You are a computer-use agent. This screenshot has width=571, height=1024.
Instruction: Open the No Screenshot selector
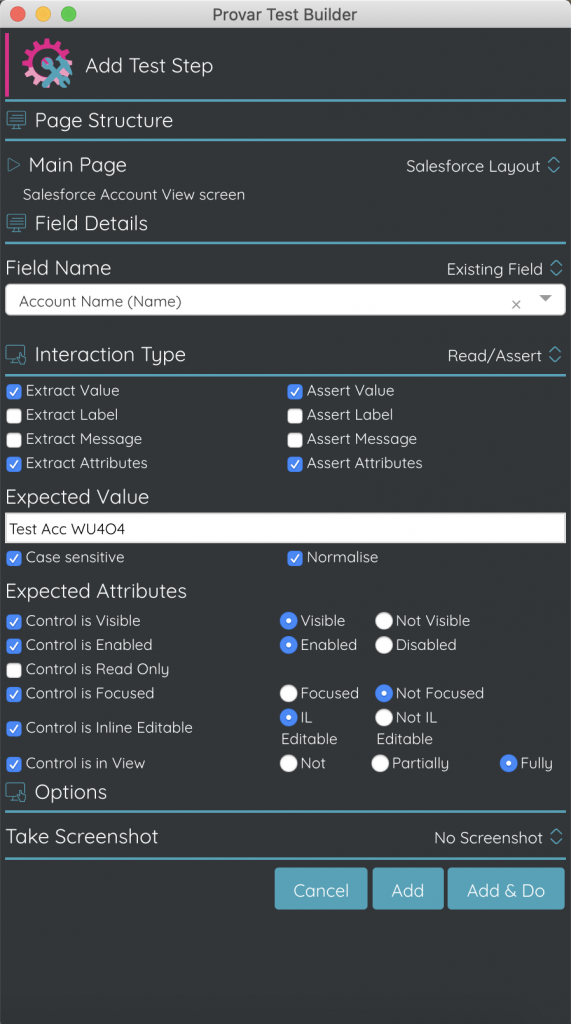(498, 837)
